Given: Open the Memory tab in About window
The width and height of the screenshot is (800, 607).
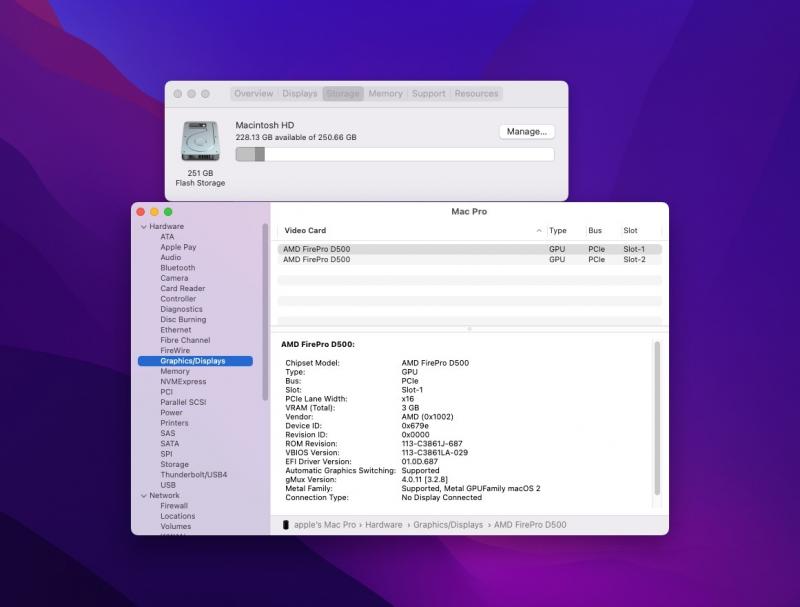Looking at the screenshot, I should click(x=385, y=94).
